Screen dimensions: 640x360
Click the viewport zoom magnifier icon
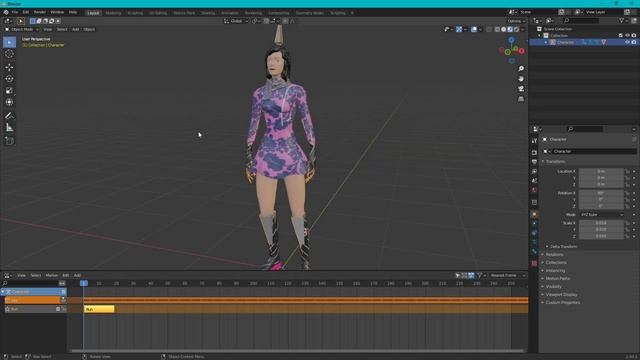click(x=521, y=69)
